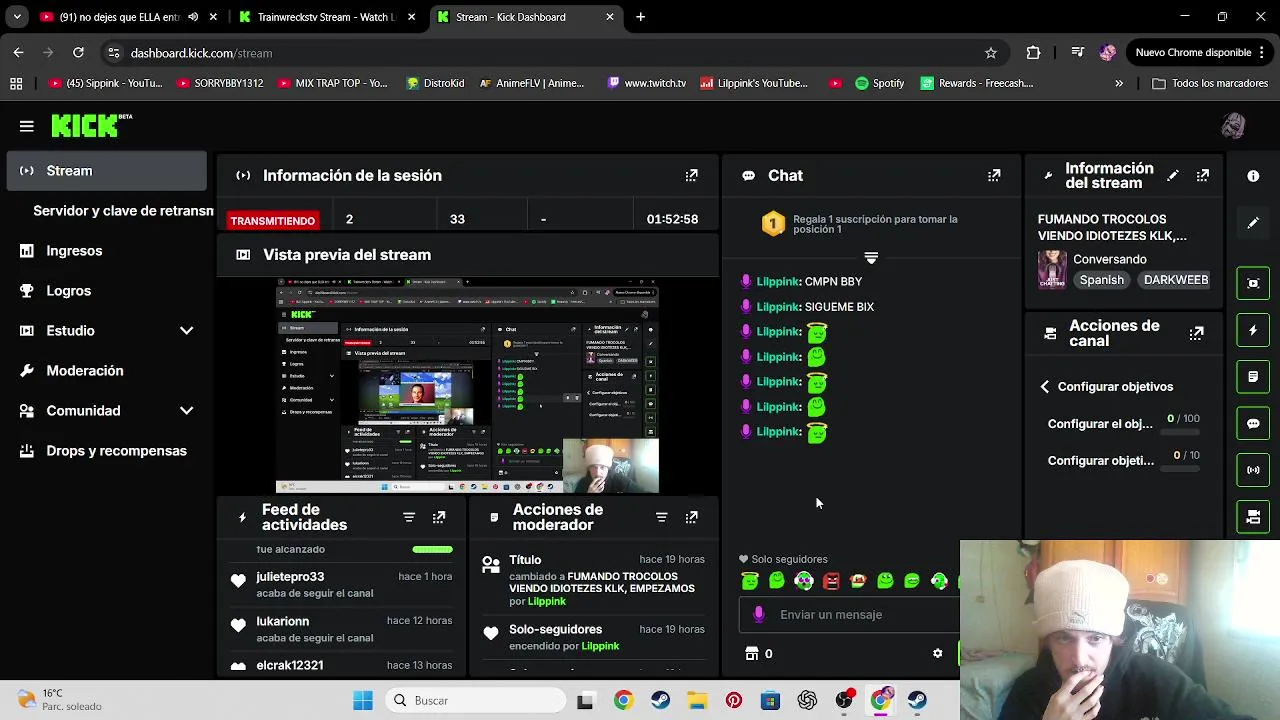Open the Conversando category thumbnail
The height and width of the screenshot is (720, 1280).
click(x=1052, y=270)
